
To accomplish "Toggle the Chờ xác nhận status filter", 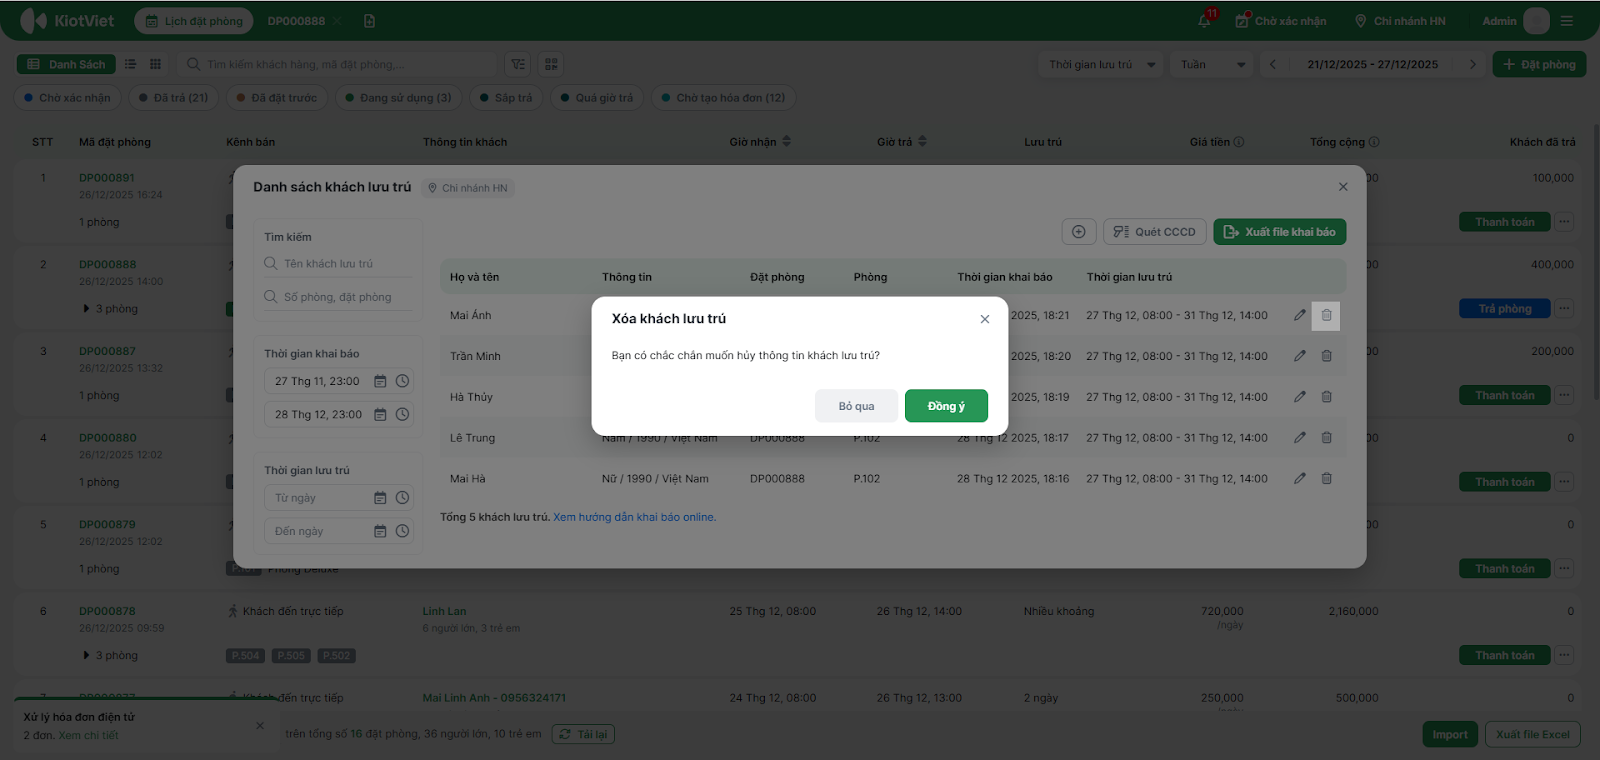I will (x=67, y=98).
